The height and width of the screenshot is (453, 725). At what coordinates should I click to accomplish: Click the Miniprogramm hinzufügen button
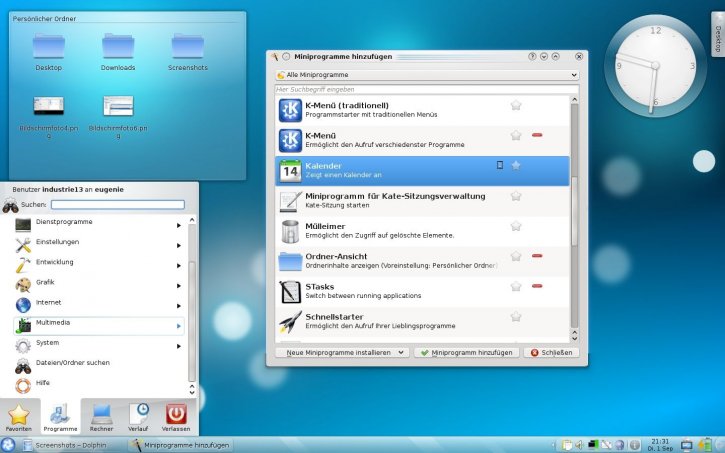[467, 353]
